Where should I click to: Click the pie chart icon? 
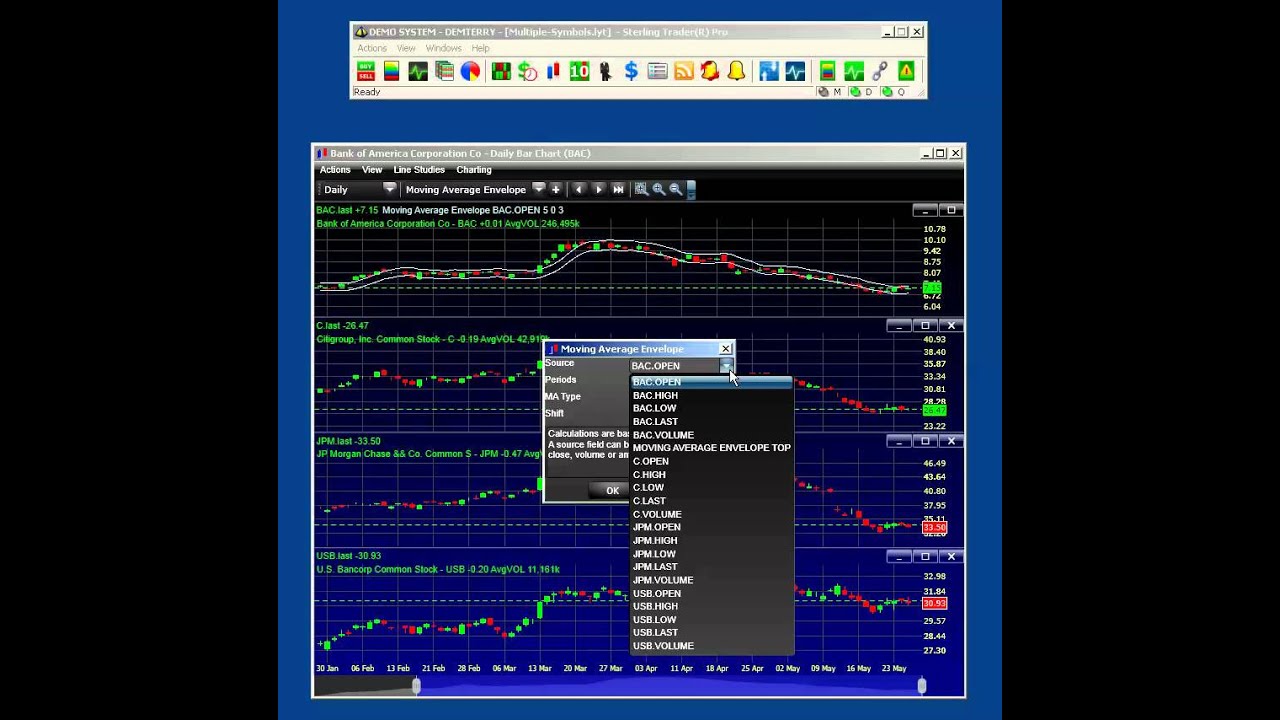click(470, 71)
